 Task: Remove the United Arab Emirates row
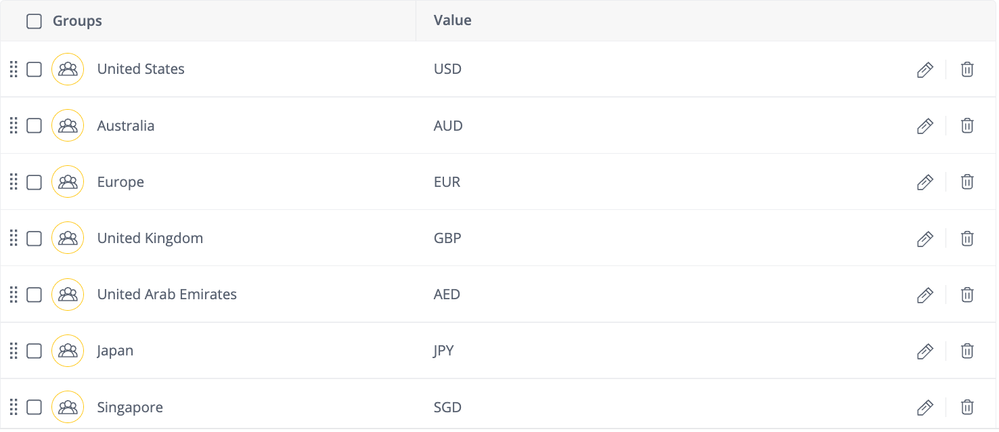coord(967,295)
